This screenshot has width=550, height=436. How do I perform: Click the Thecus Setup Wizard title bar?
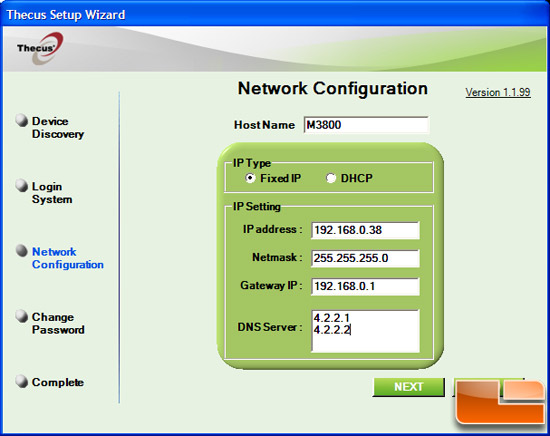(275, 15)
